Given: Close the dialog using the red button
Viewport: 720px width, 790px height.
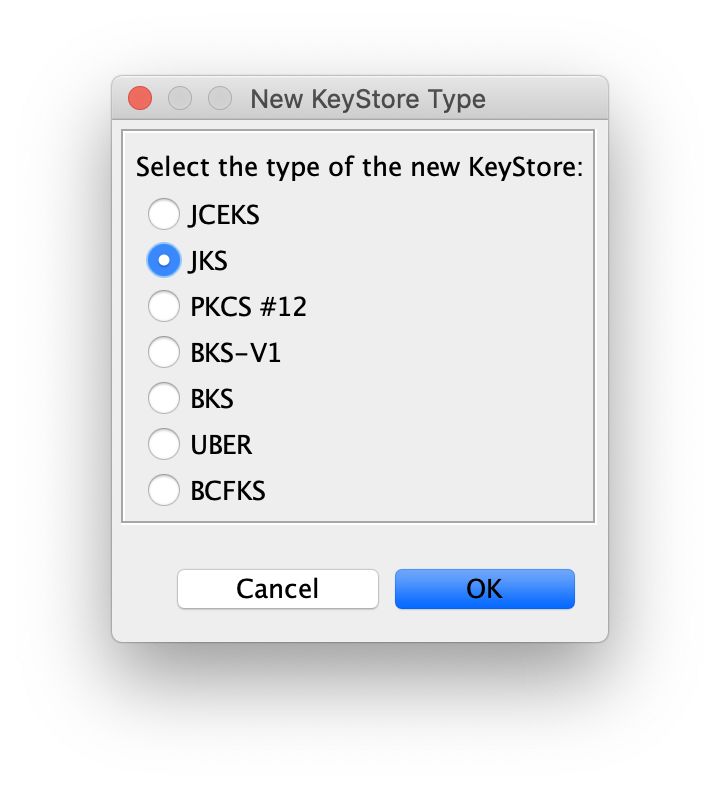Looking at the screenshot, I should coord(140,98).
